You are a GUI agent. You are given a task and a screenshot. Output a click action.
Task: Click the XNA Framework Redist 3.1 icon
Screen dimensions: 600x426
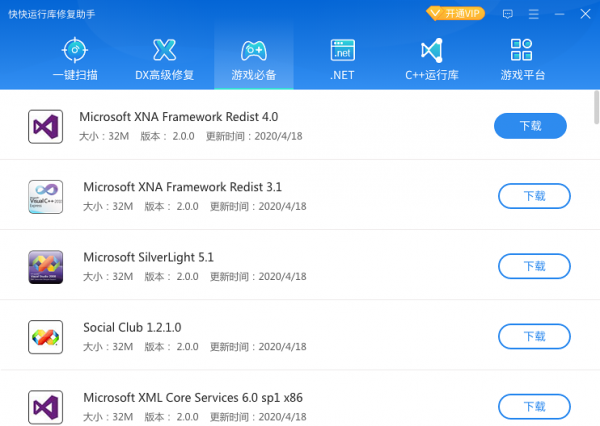click(45, 196)
